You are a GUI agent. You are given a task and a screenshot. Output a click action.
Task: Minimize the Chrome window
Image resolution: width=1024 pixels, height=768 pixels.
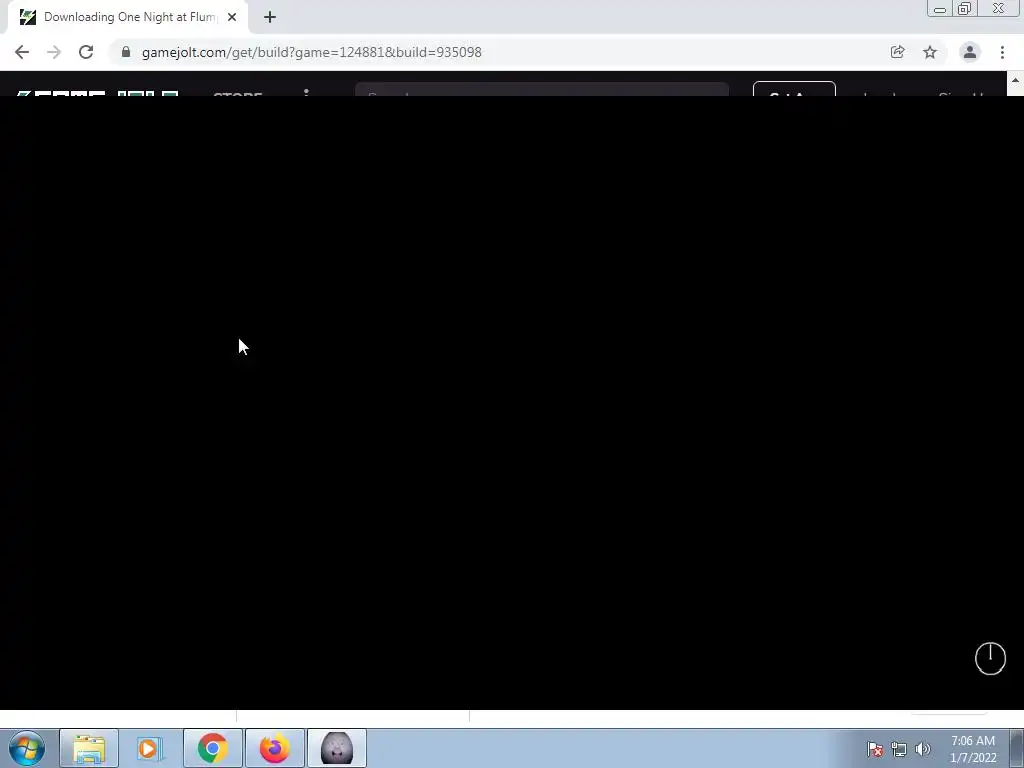pyautogui.click(x=940, y=9)
